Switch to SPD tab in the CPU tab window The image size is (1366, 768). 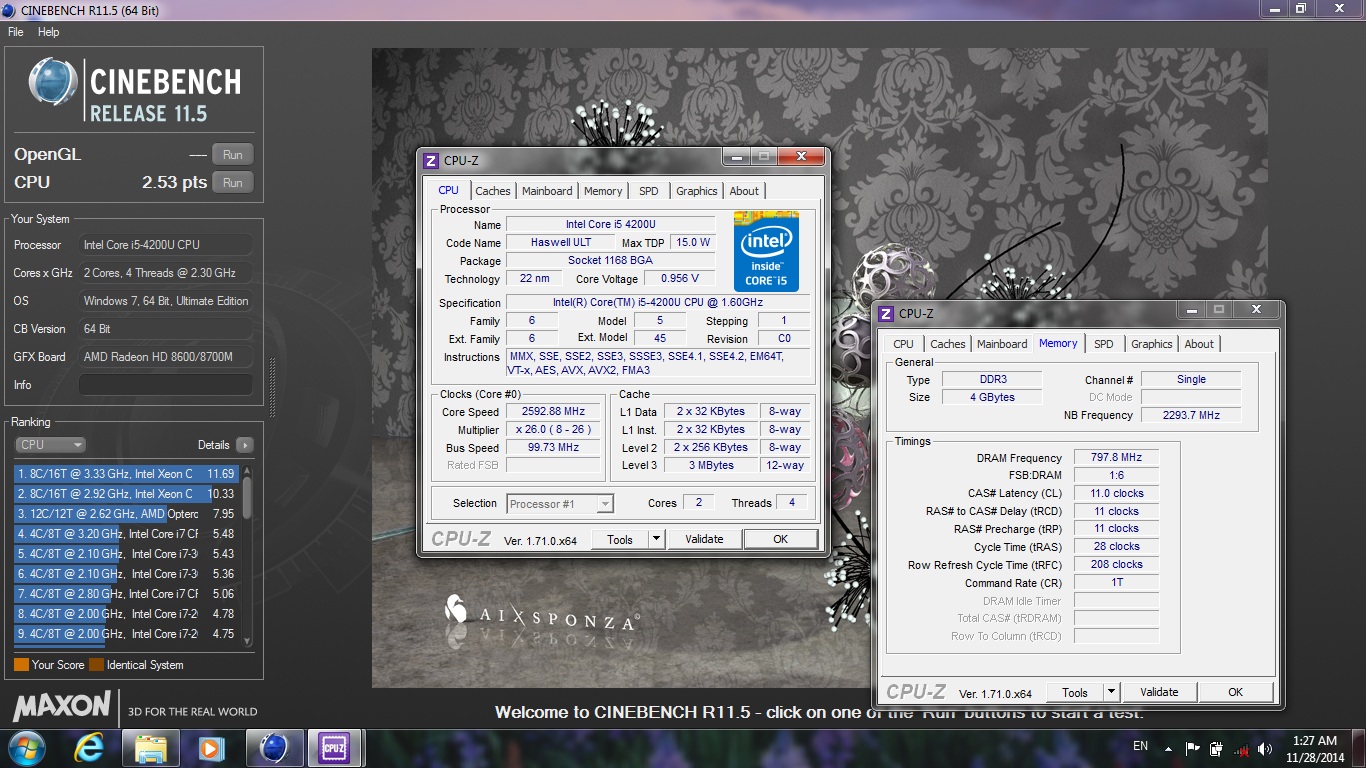click(x=649, y=191)
